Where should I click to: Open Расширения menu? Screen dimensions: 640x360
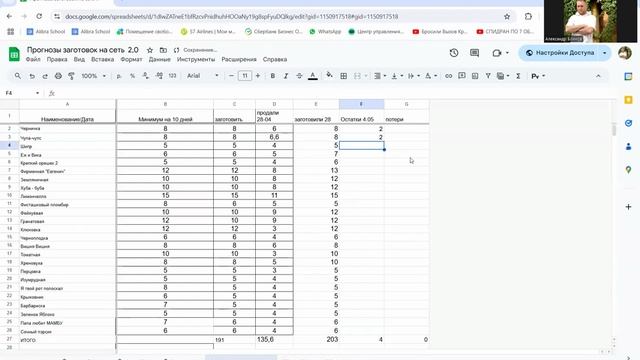[239, 60]
